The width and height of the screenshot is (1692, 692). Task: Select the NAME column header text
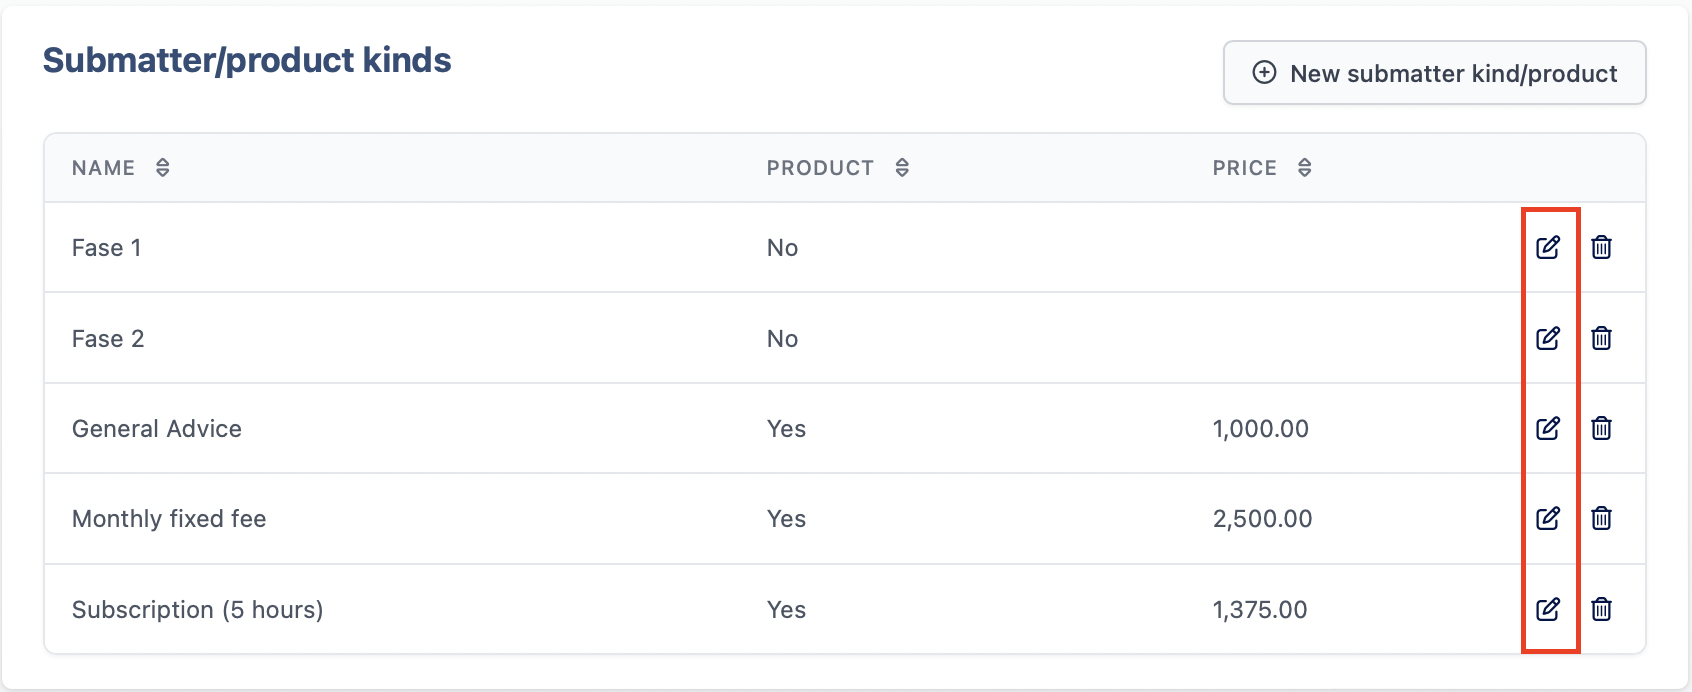(x=103, y=168)
